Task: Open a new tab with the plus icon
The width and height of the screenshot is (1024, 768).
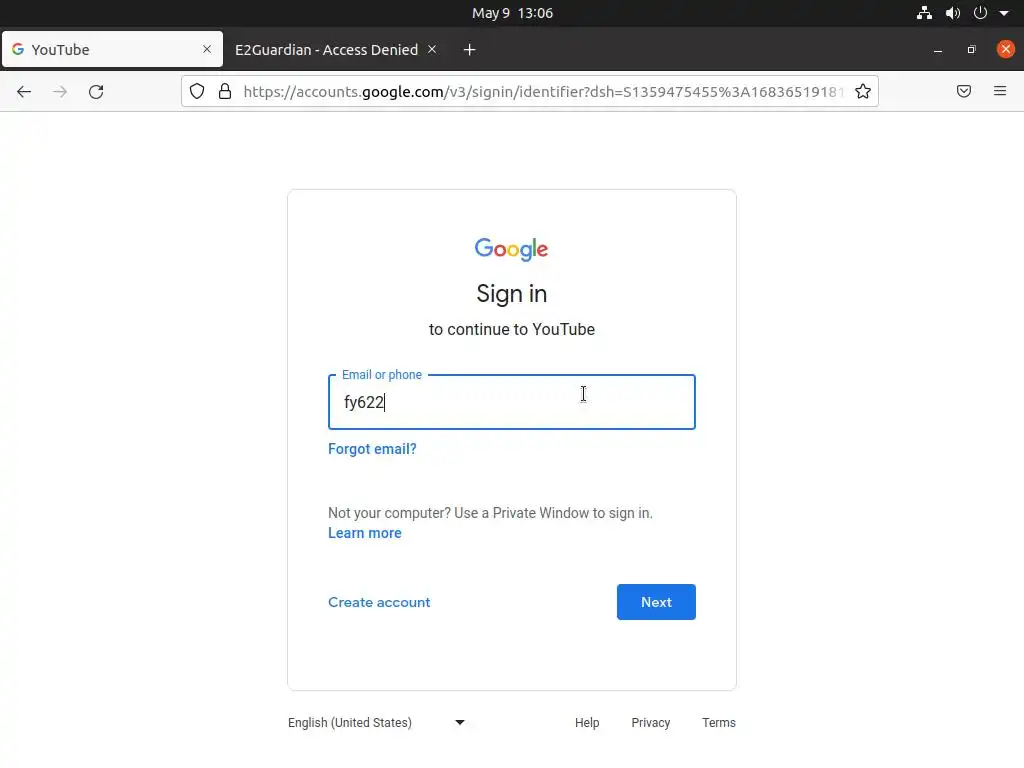Action: [x=470, y=50]
